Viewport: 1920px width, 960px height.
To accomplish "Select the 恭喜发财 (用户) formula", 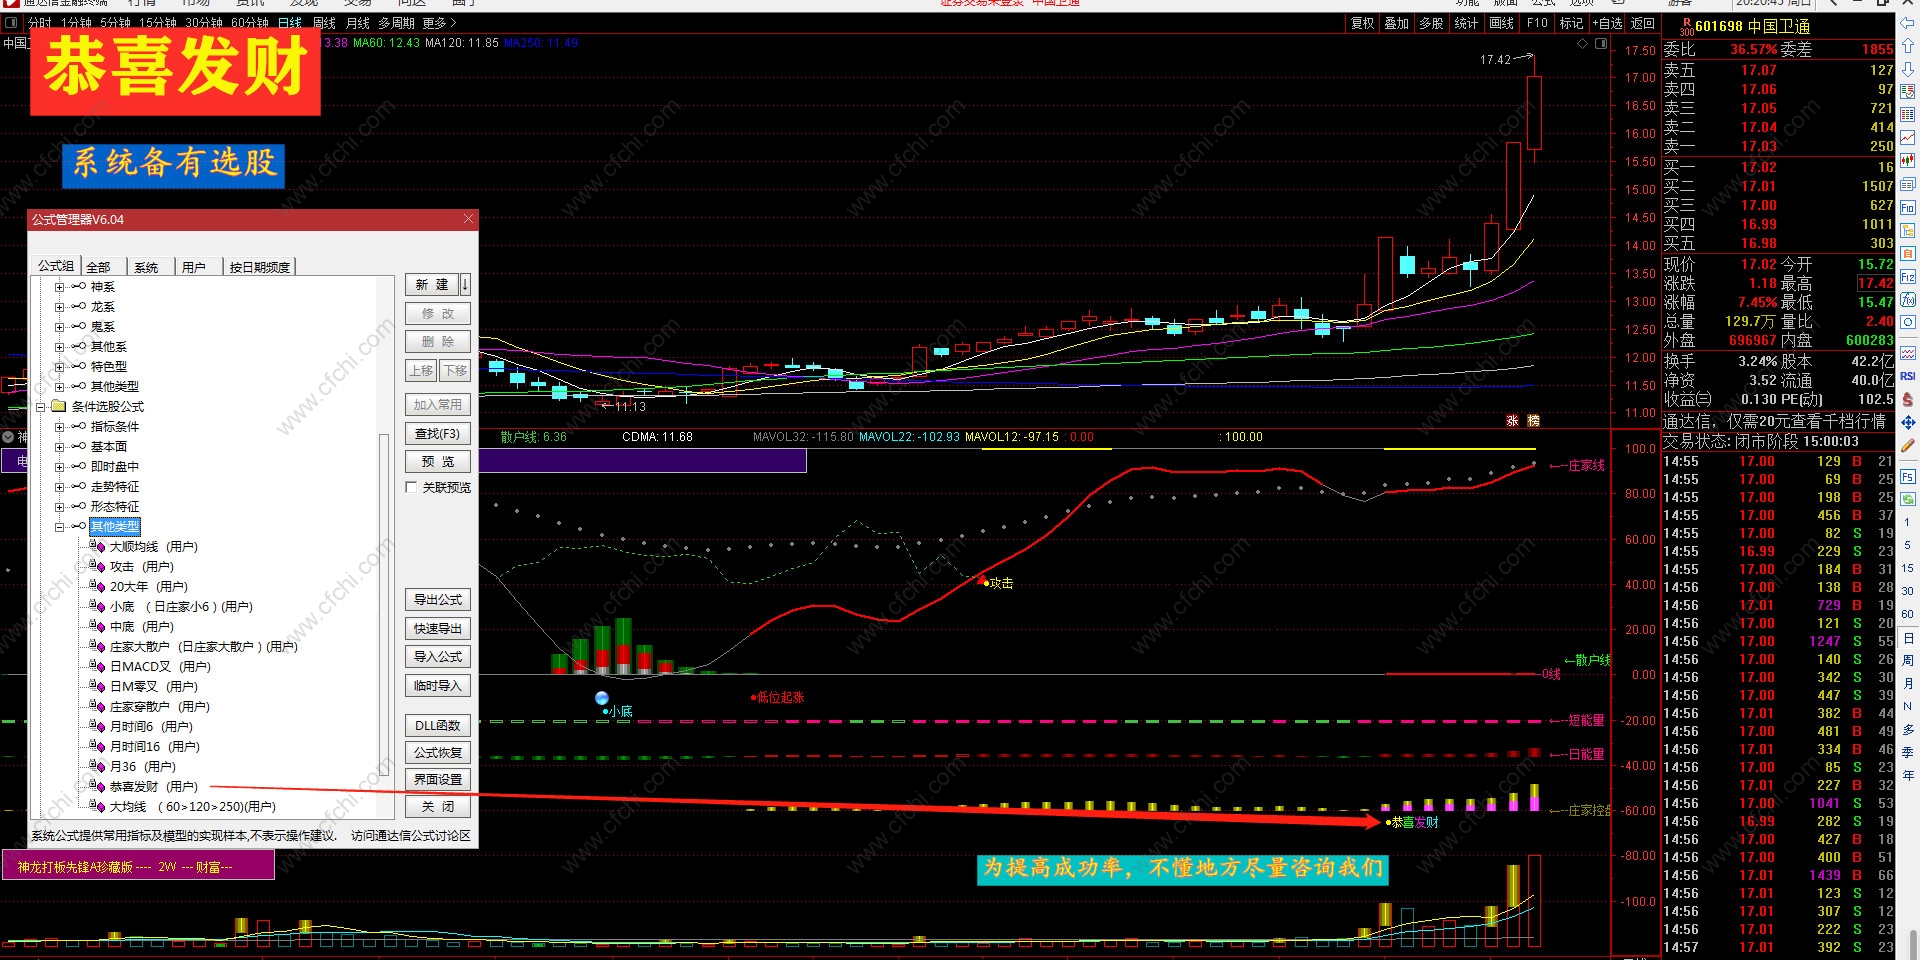I will [153, 787].
